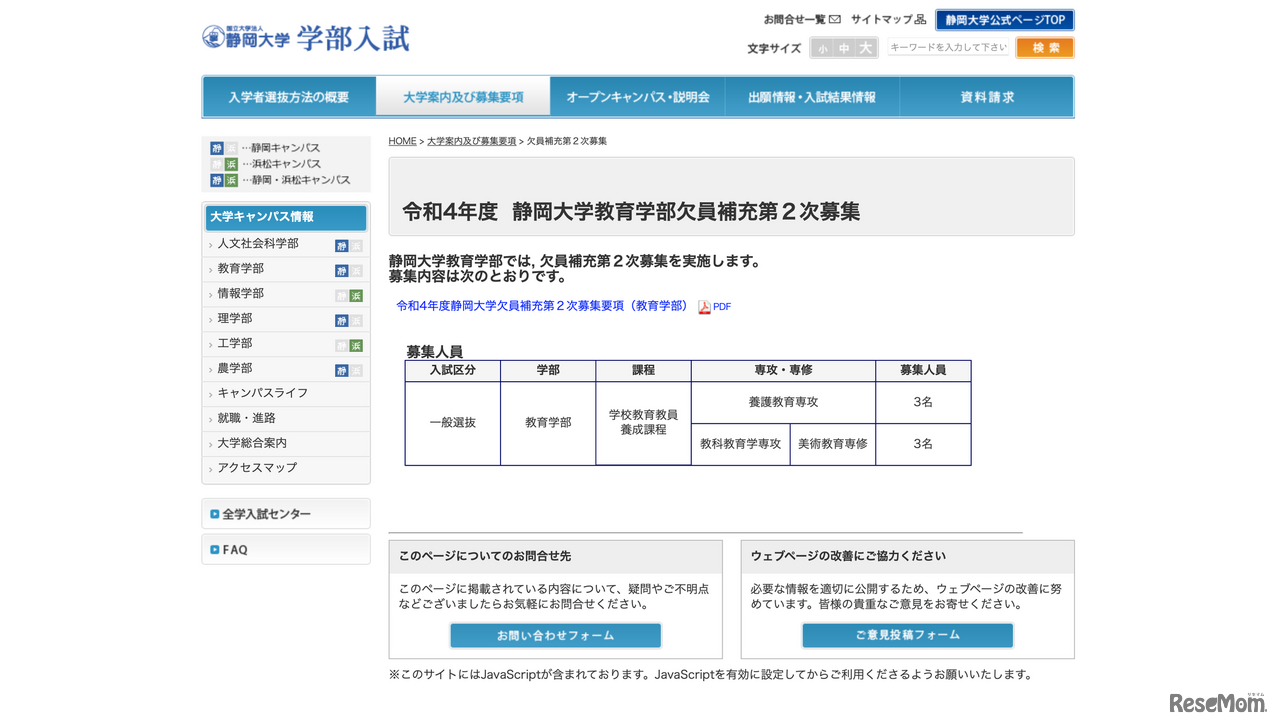Screen dimensions: 1280x726
Task: Switch to the 出願情報・入試結果情報 tab
Action: [812, 96]
